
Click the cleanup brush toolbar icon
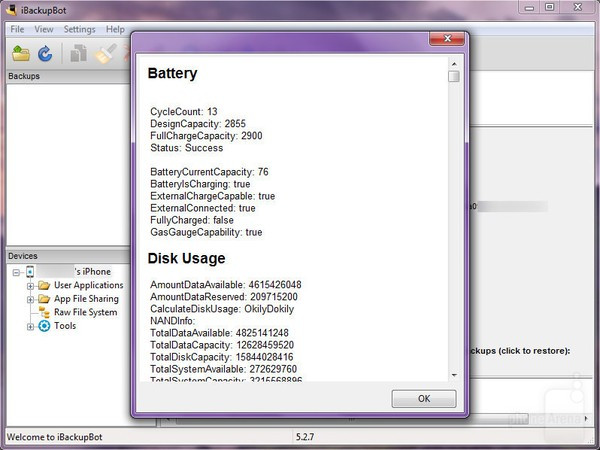coord(105,52)
